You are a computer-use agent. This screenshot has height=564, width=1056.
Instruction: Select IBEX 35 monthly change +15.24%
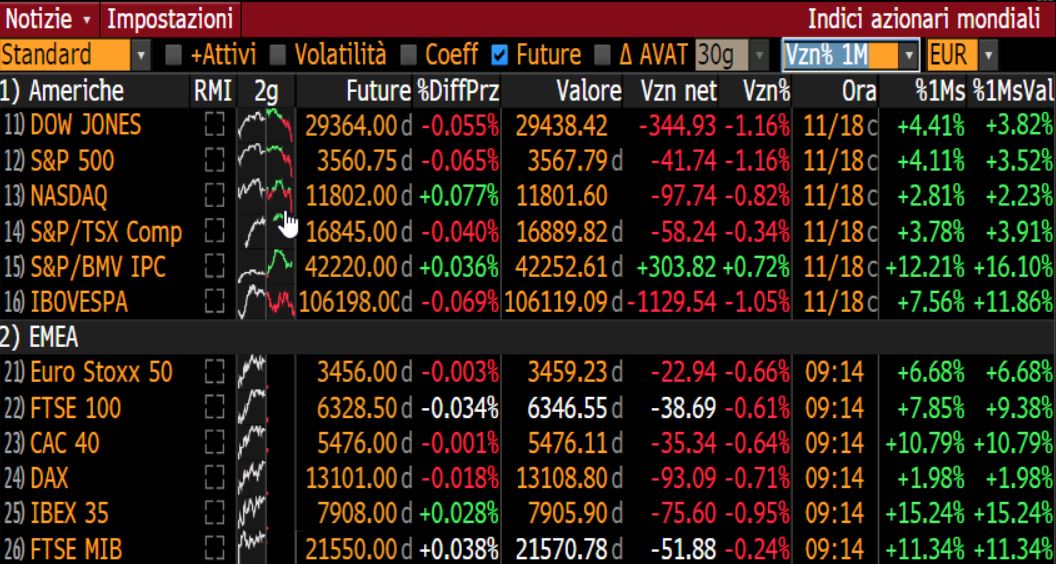925,515
